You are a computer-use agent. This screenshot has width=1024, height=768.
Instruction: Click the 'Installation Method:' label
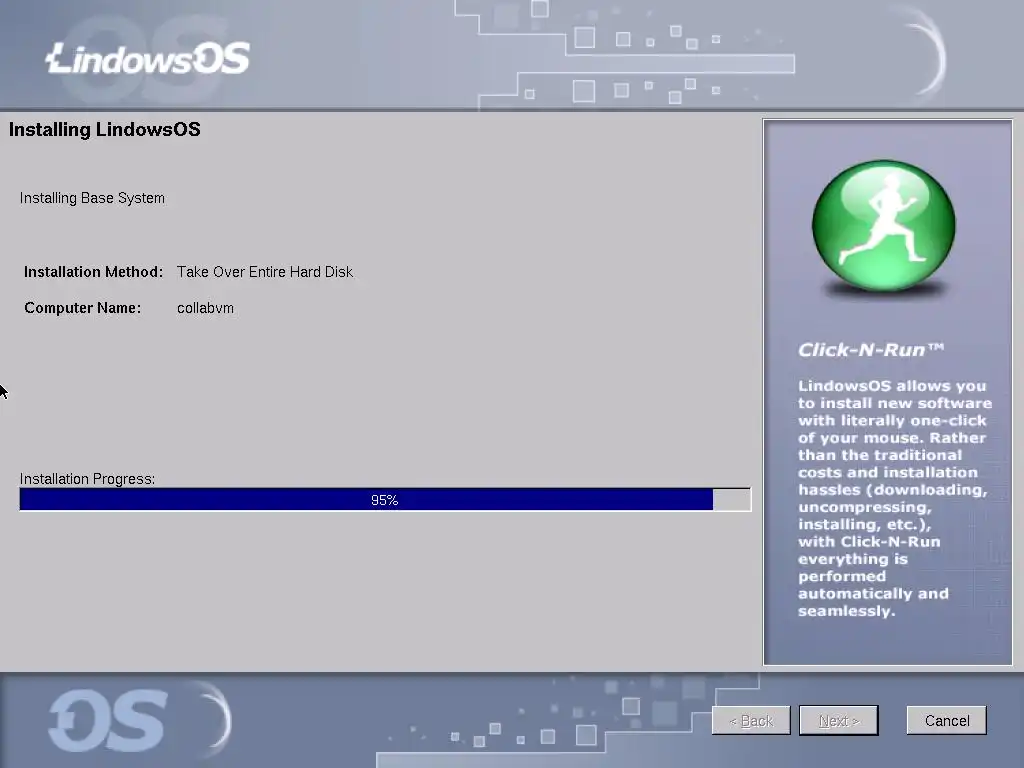tap(93, 272)
